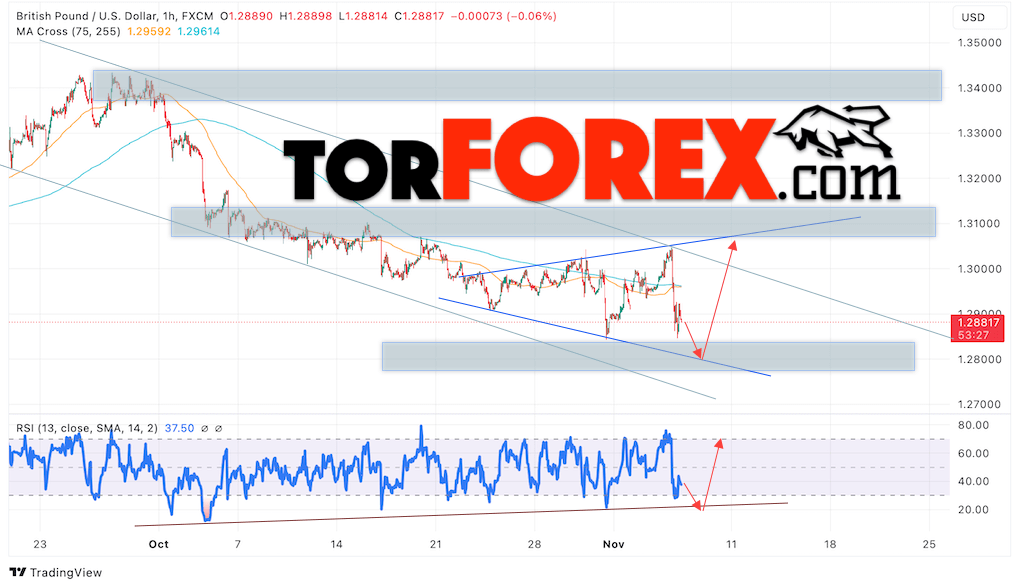
Task: Click the 1.27000 price axis label
Action: 979,404
